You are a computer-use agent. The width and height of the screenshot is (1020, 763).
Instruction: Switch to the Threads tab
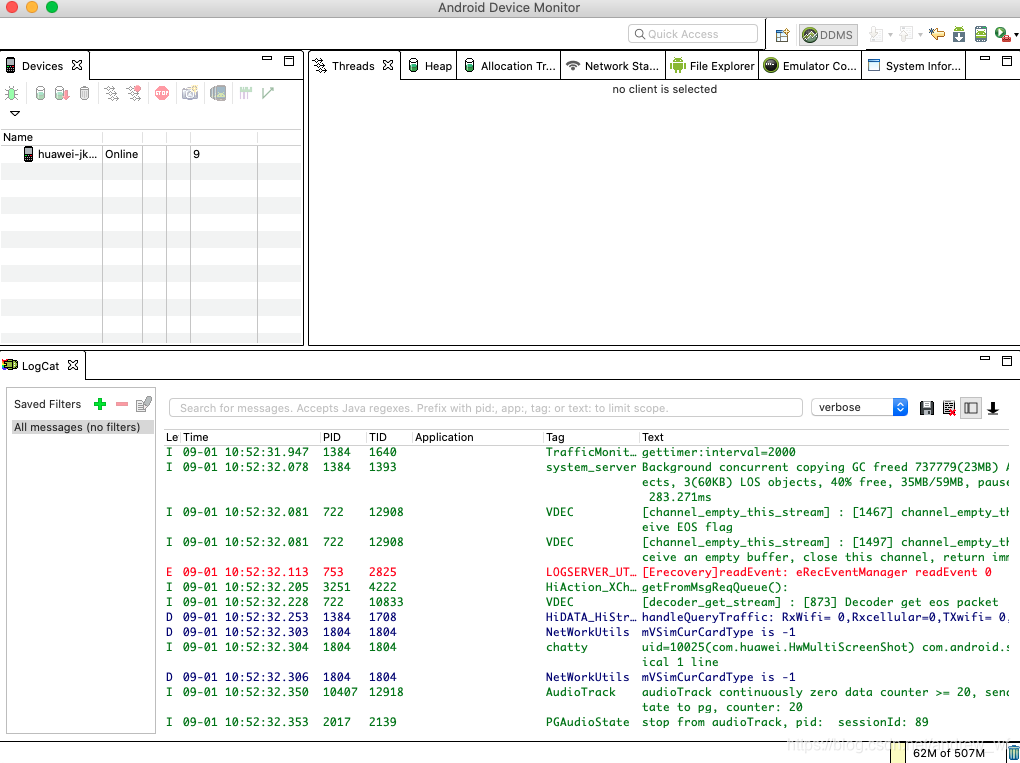[353, 66]
